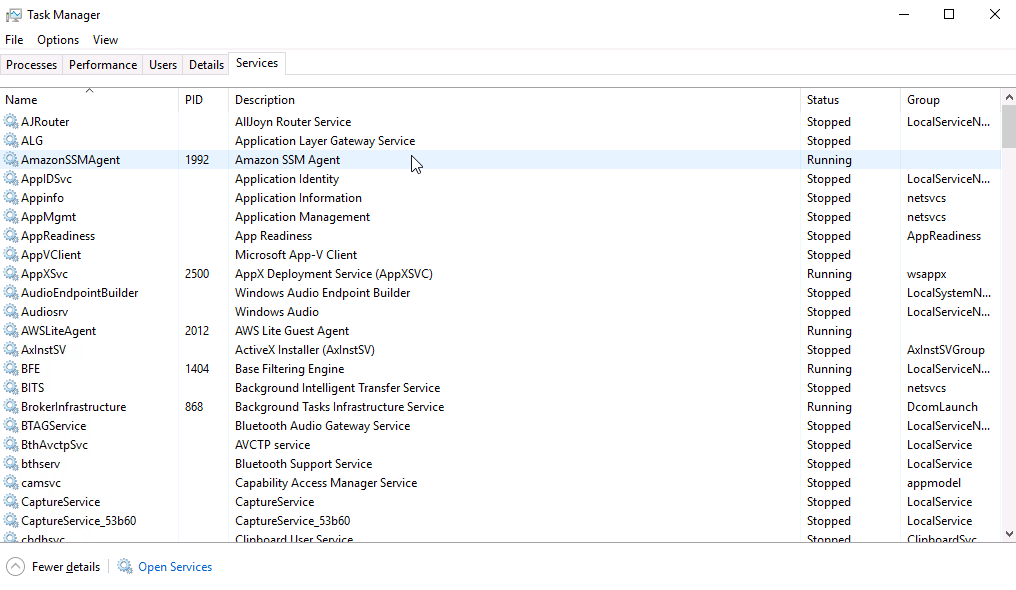Click the Audiosrv service gear icon
Screen dimensions: 1016x590
(11, 312)
